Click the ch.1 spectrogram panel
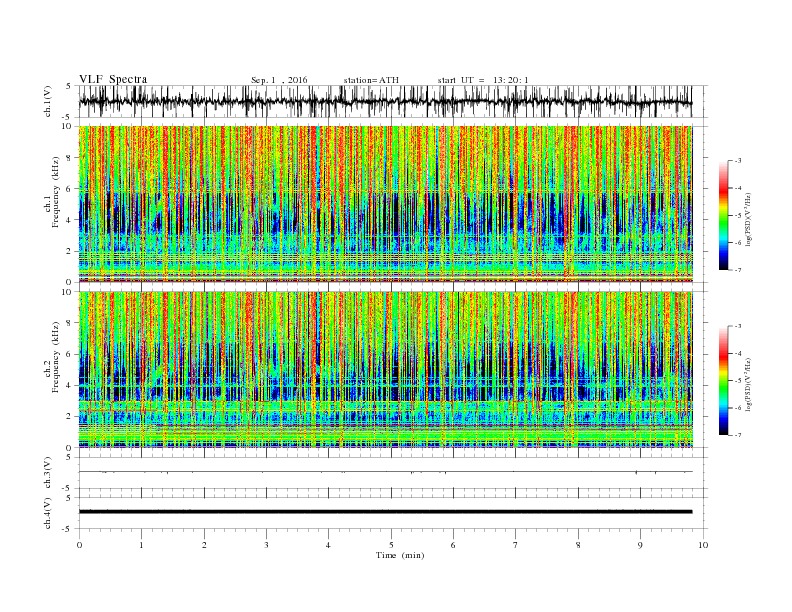Screen dimensions: 792x612 click(x=385, y=204)
